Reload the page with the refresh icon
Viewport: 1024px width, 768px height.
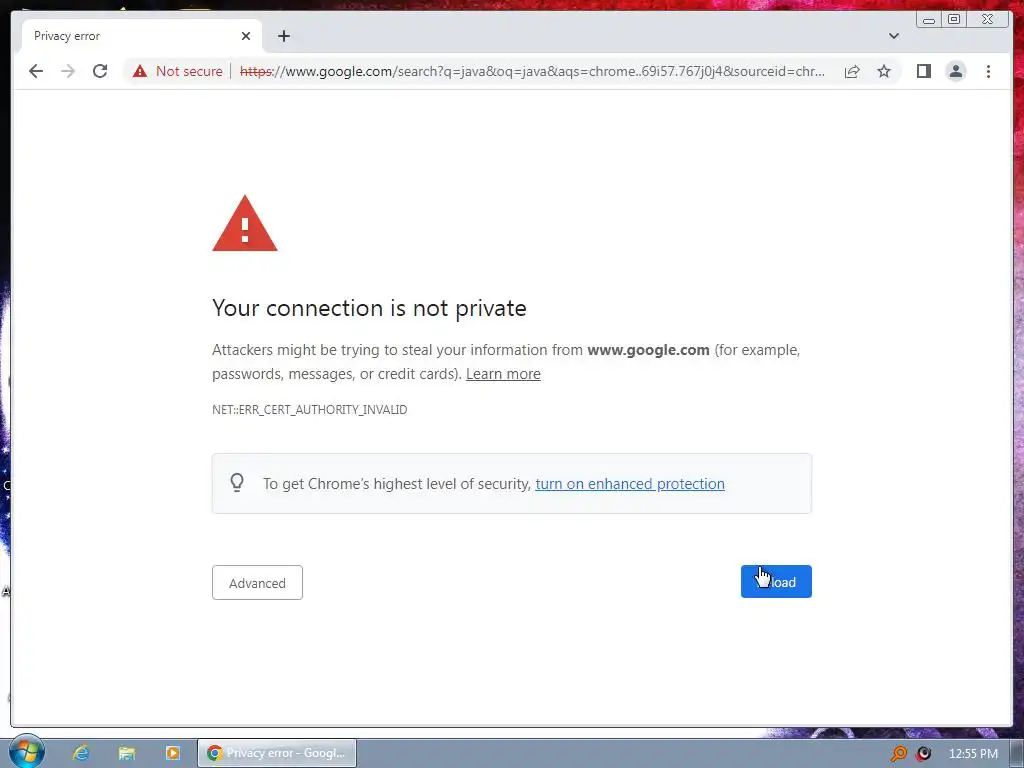pos(100,71)
